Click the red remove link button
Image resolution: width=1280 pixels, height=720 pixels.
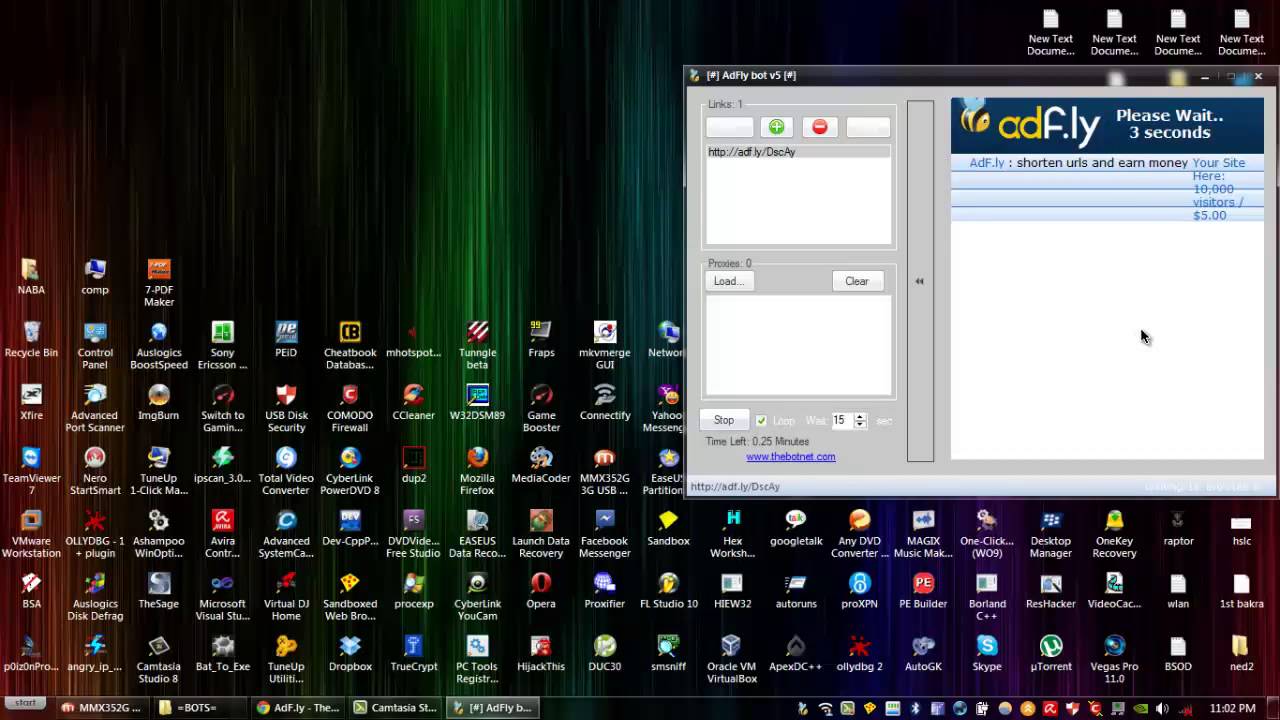click(819, 127)
